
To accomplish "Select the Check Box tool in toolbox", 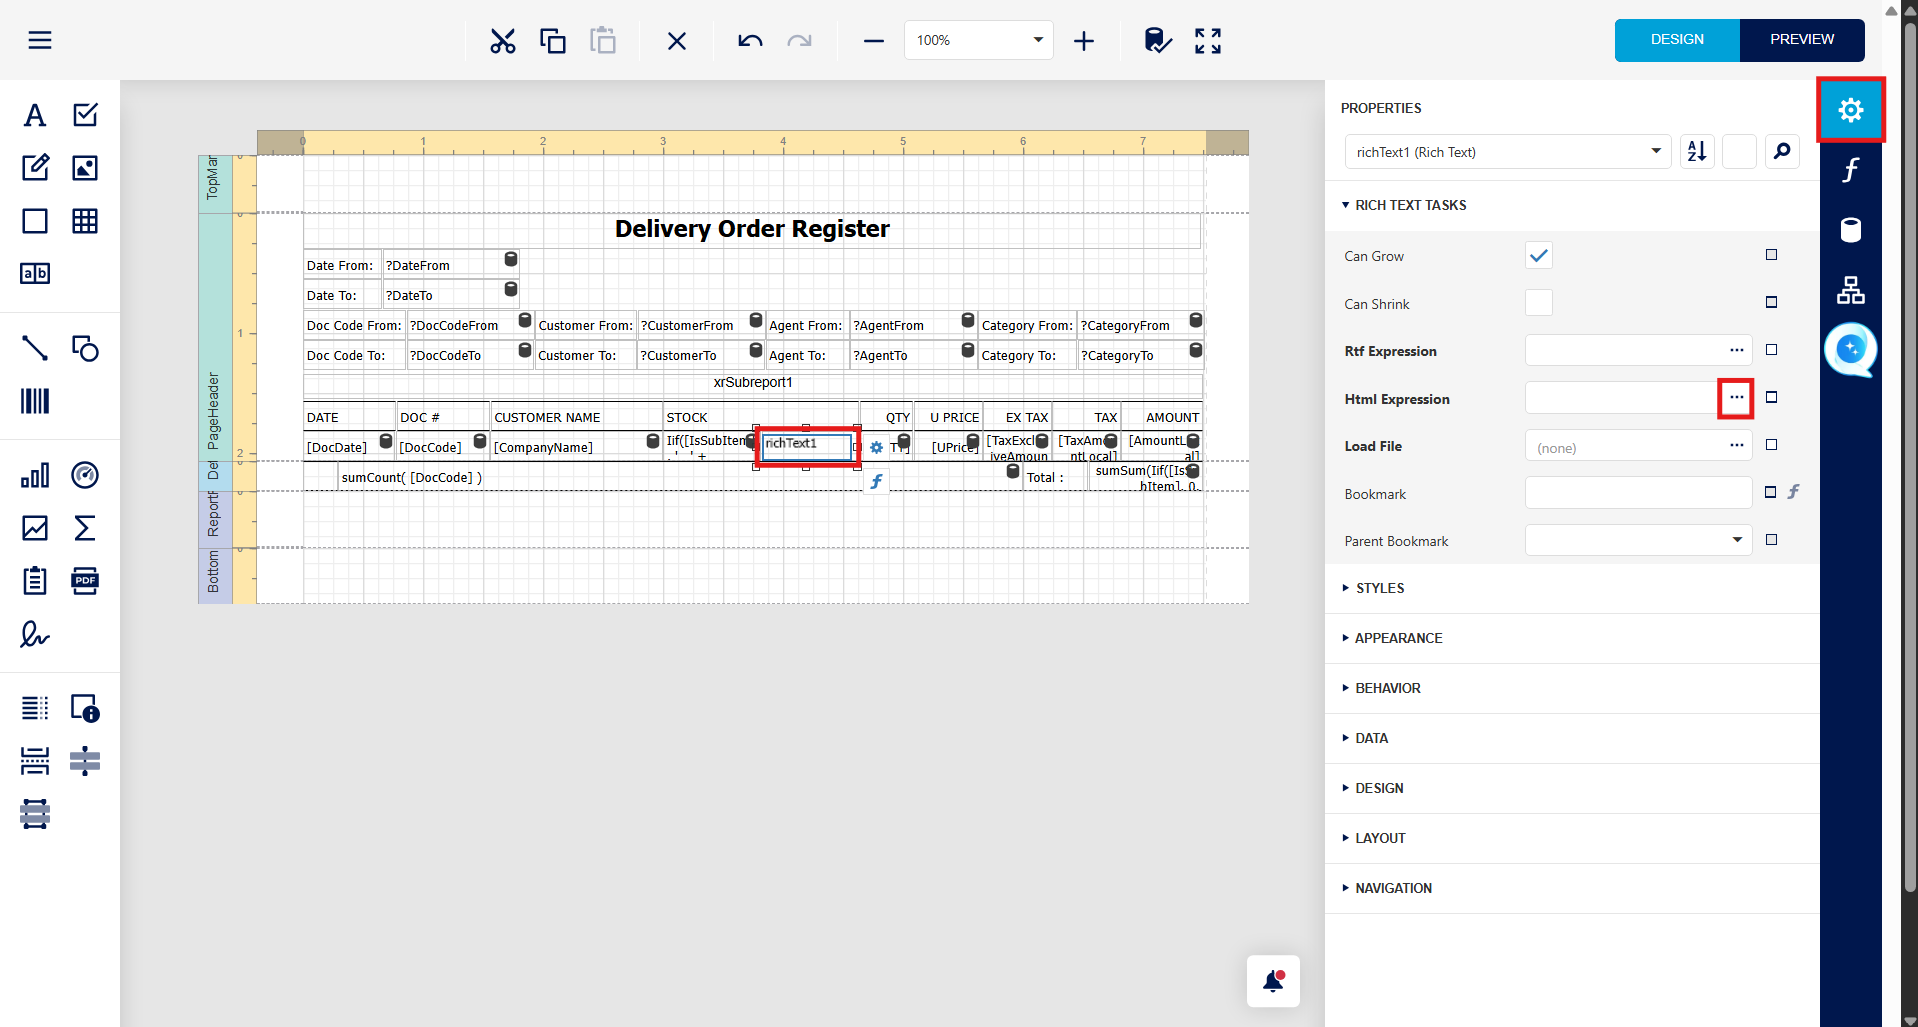I will pos(85,115).
